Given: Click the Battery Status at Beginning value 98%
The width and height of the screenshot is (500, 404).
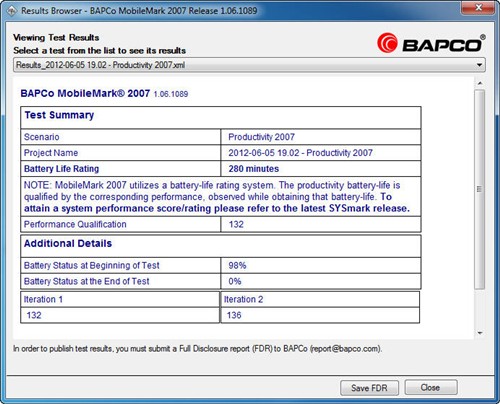Looking at the screenshot, I should click(237, 265).
